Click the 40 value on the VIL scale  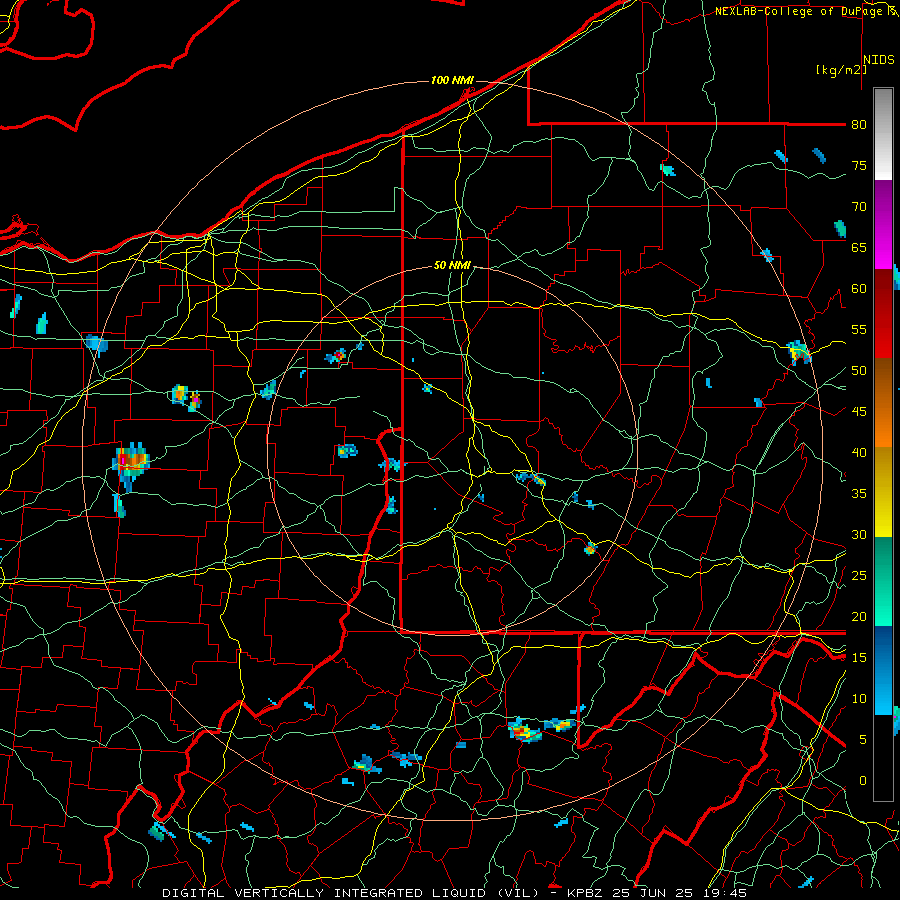coord(859,452)
